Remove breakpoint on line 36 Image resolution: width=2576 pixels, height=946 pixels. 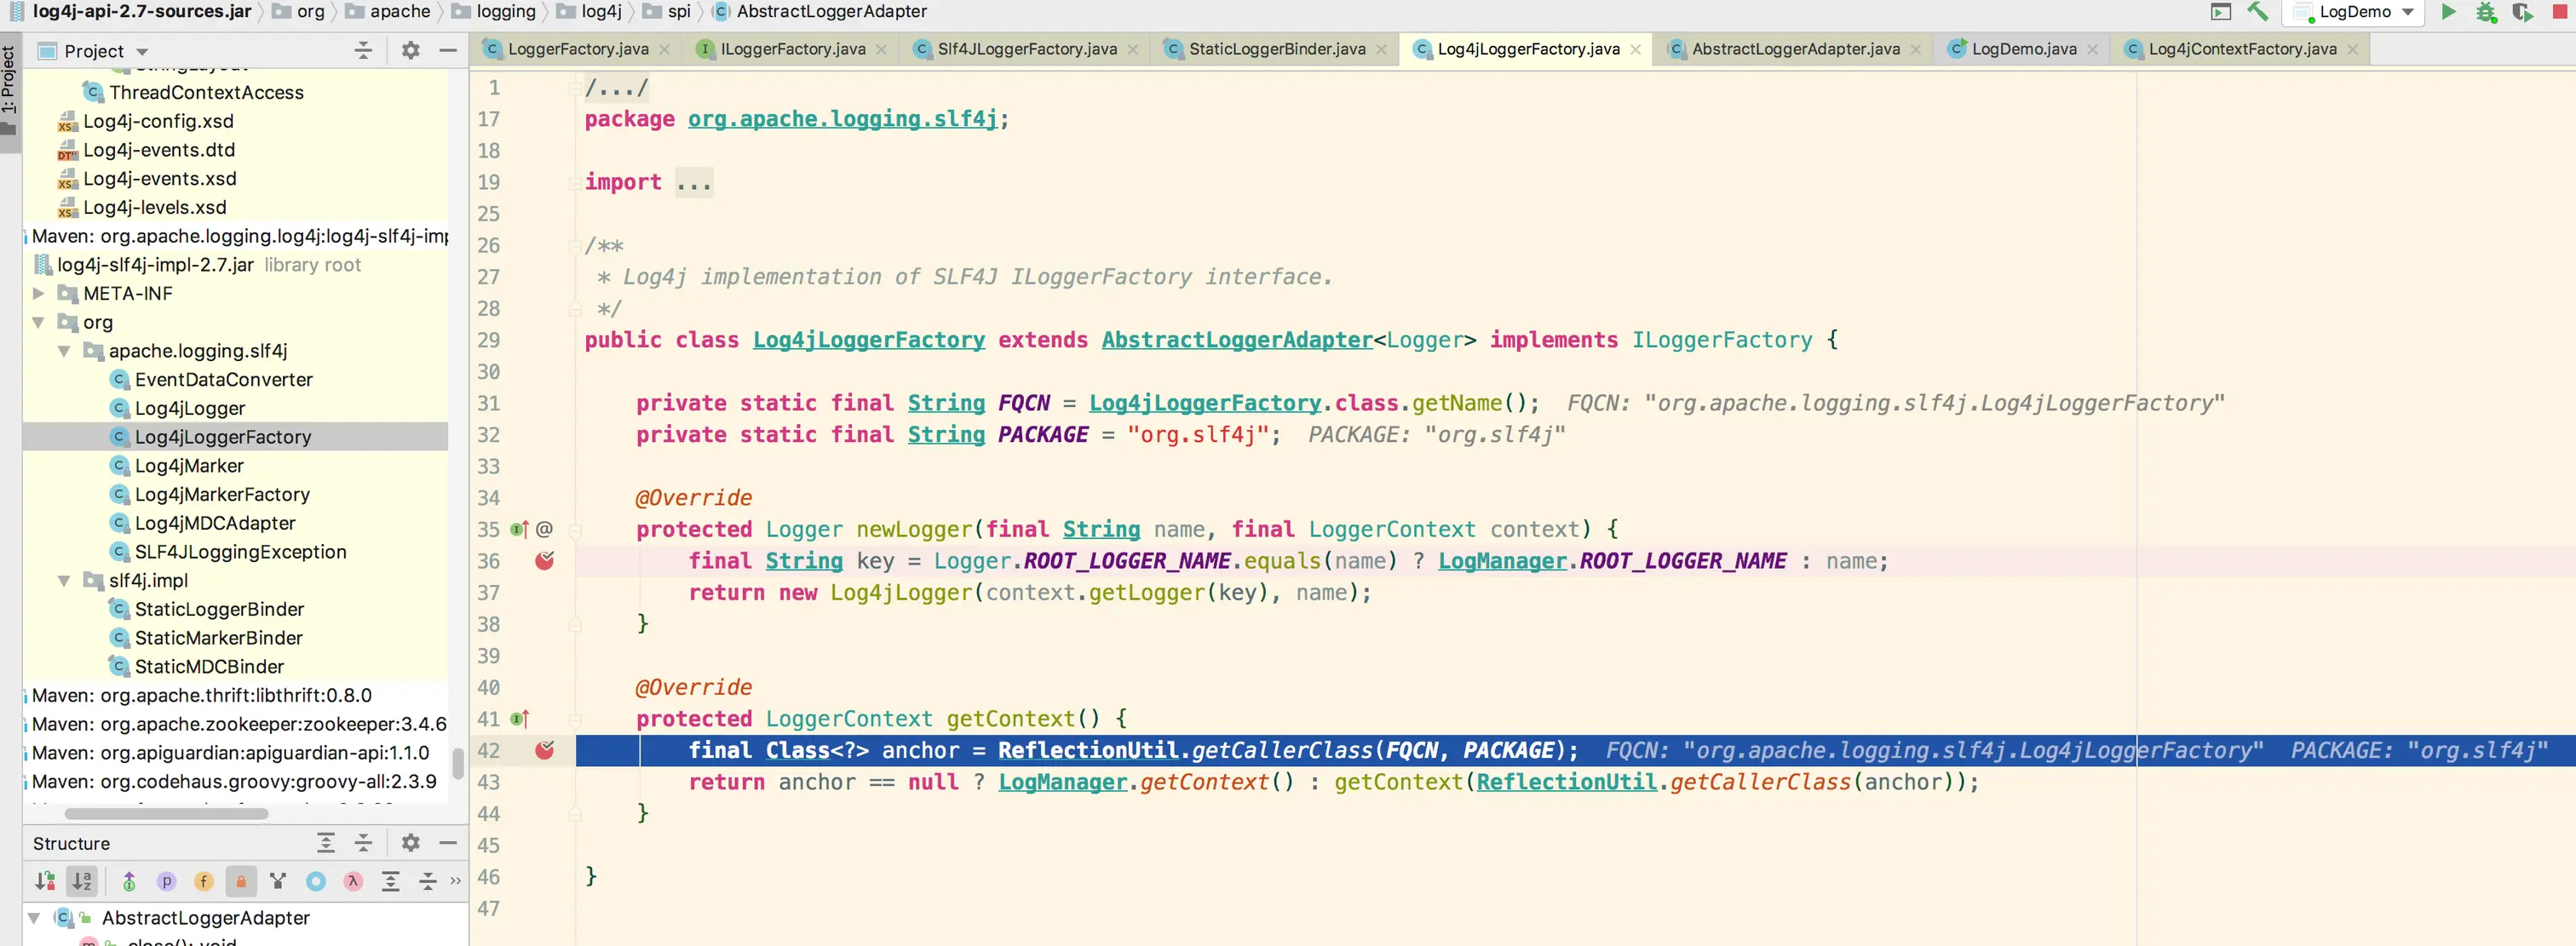click(544, 561)
